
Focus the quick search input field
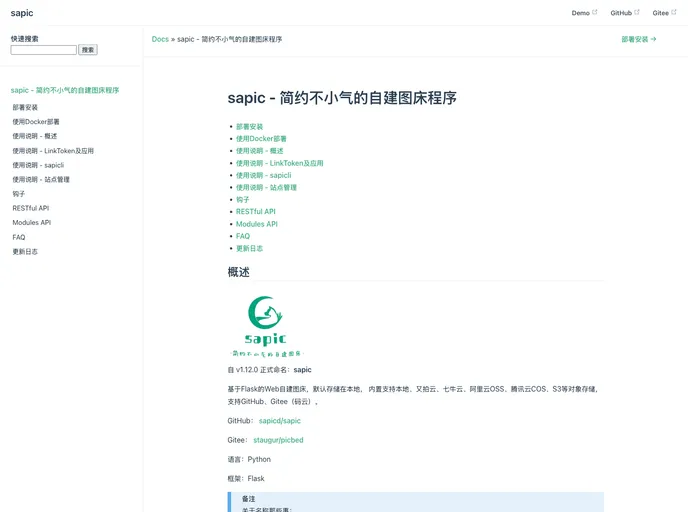tap(43, 50)
